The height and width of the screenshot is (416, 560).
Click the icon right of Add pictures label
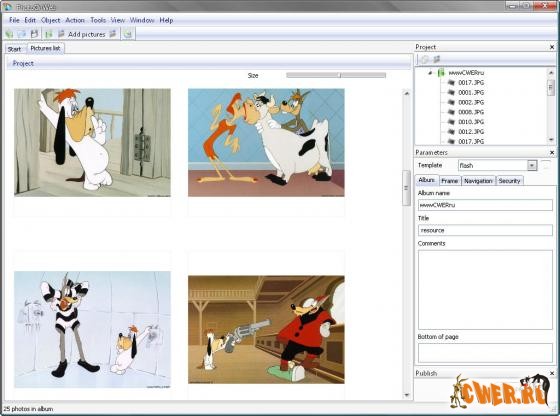click(113, 34)
